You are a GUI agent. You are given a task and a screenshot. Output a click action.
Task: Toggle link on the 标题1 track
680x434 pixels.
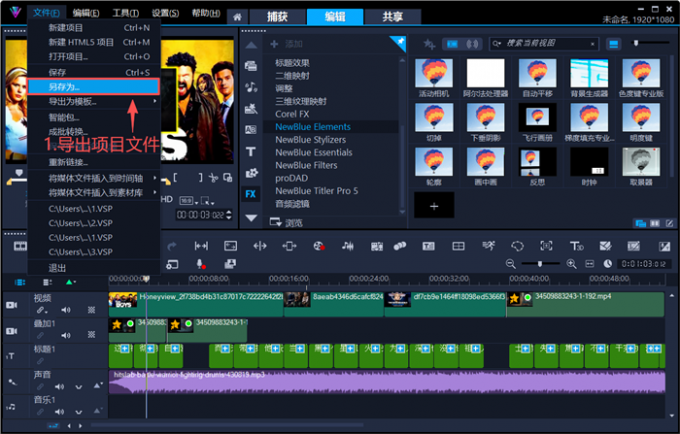click(x=40, y=361)
